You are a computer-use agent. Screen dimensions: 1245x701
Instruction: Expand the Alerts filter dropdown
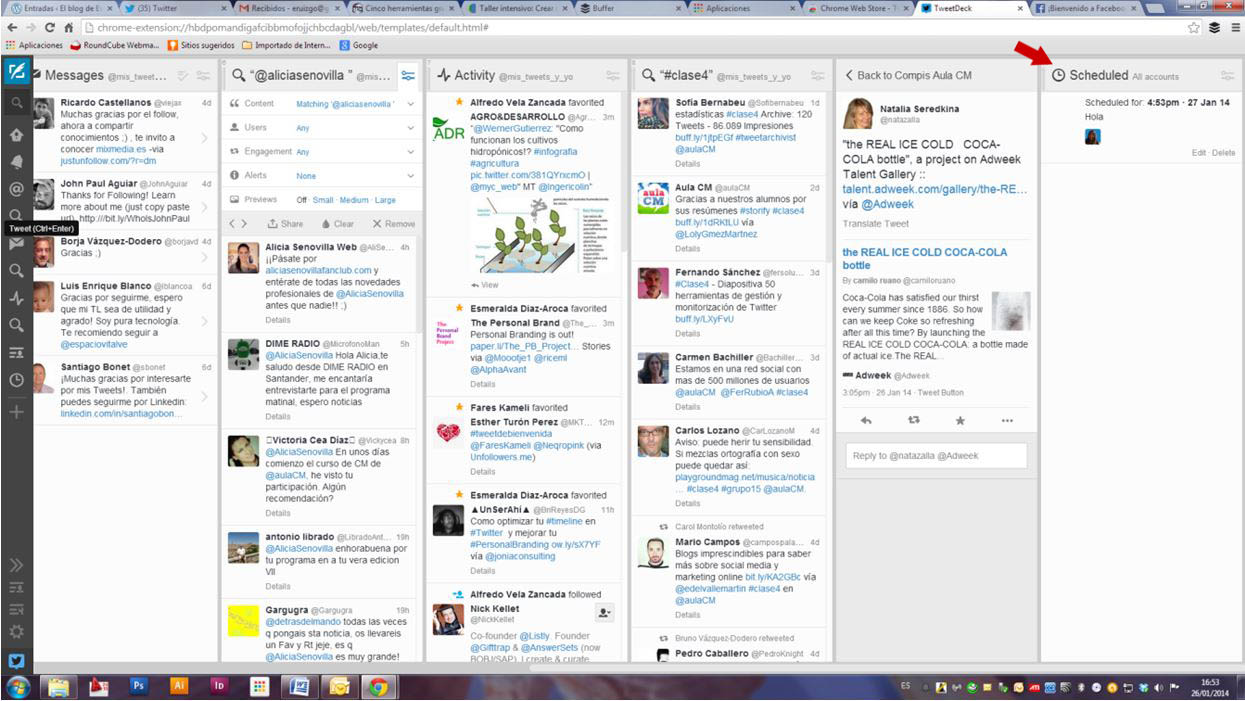(x=410, y=176)
